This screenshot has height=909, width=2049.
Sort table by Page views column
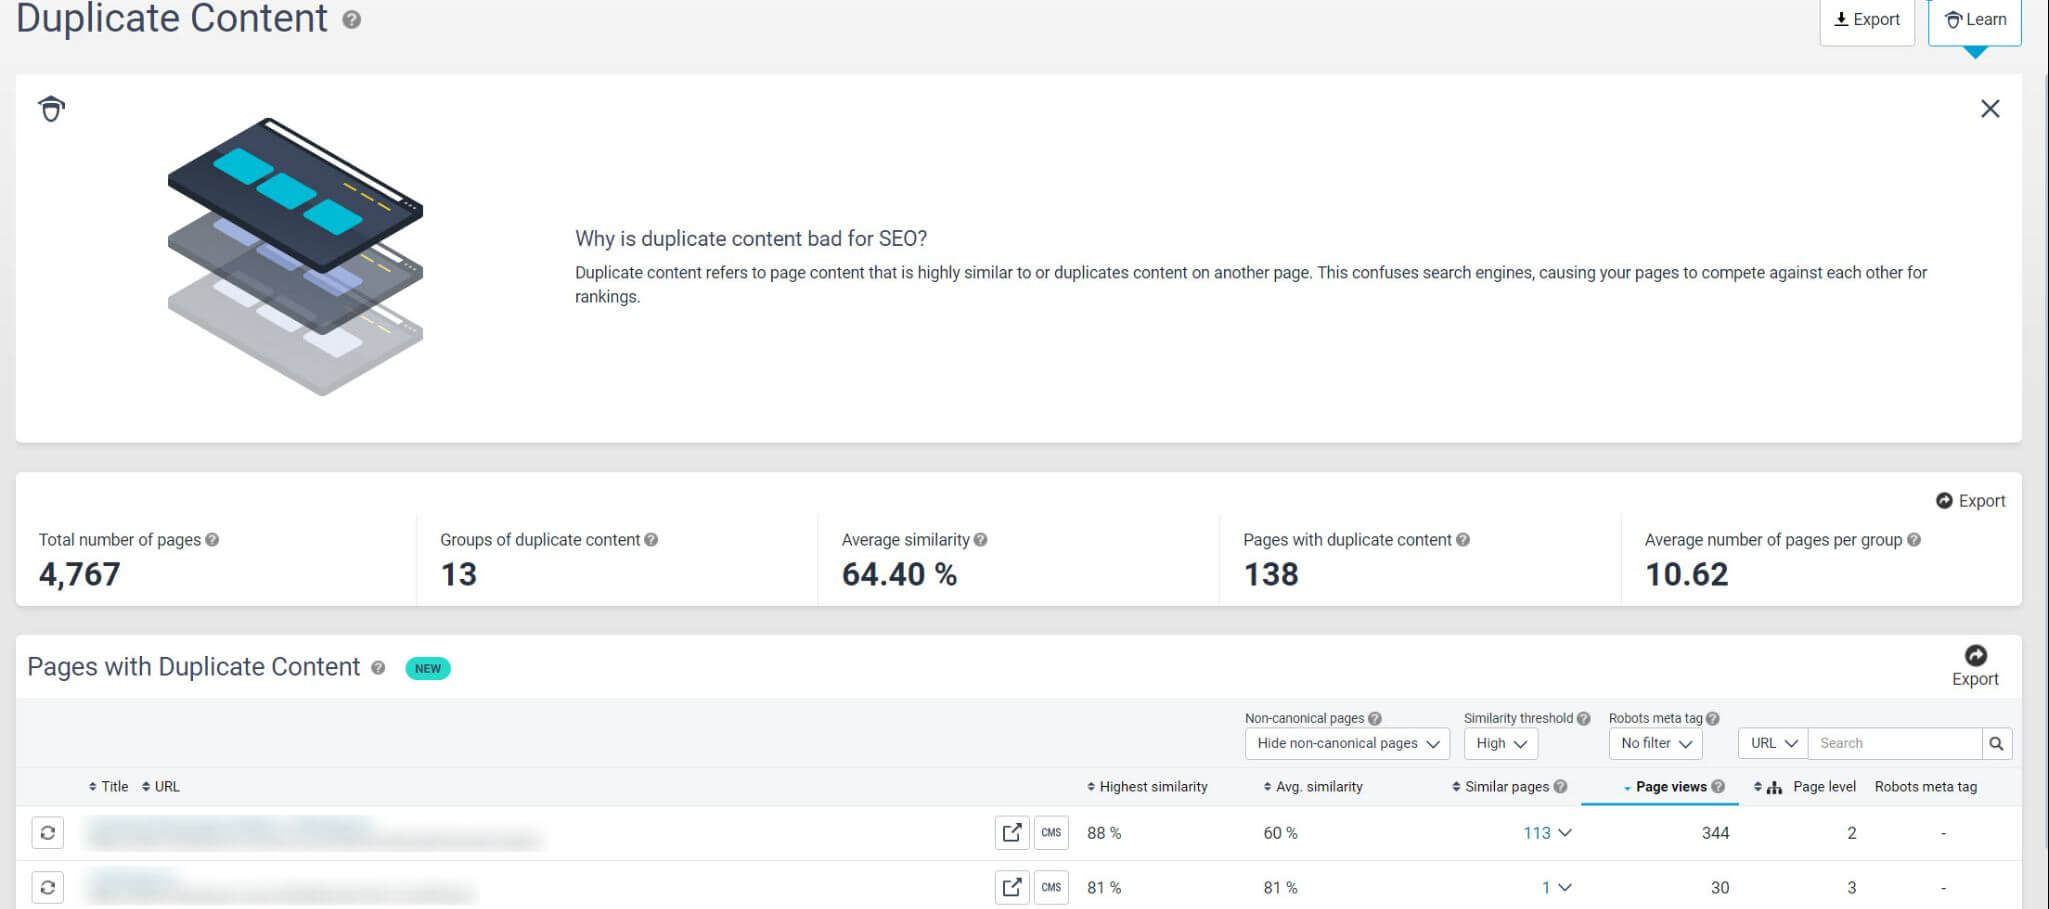coord(1670,787)
